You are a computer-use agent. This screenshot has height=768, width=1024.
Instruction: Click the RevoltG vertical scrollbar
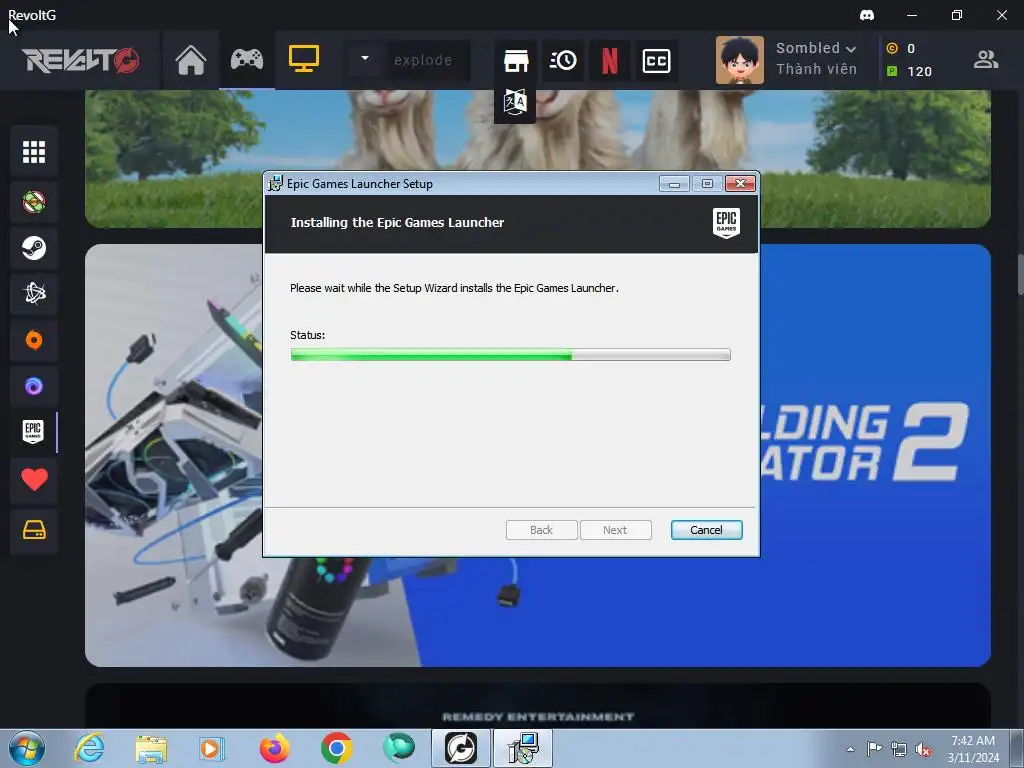(1019, 274)
